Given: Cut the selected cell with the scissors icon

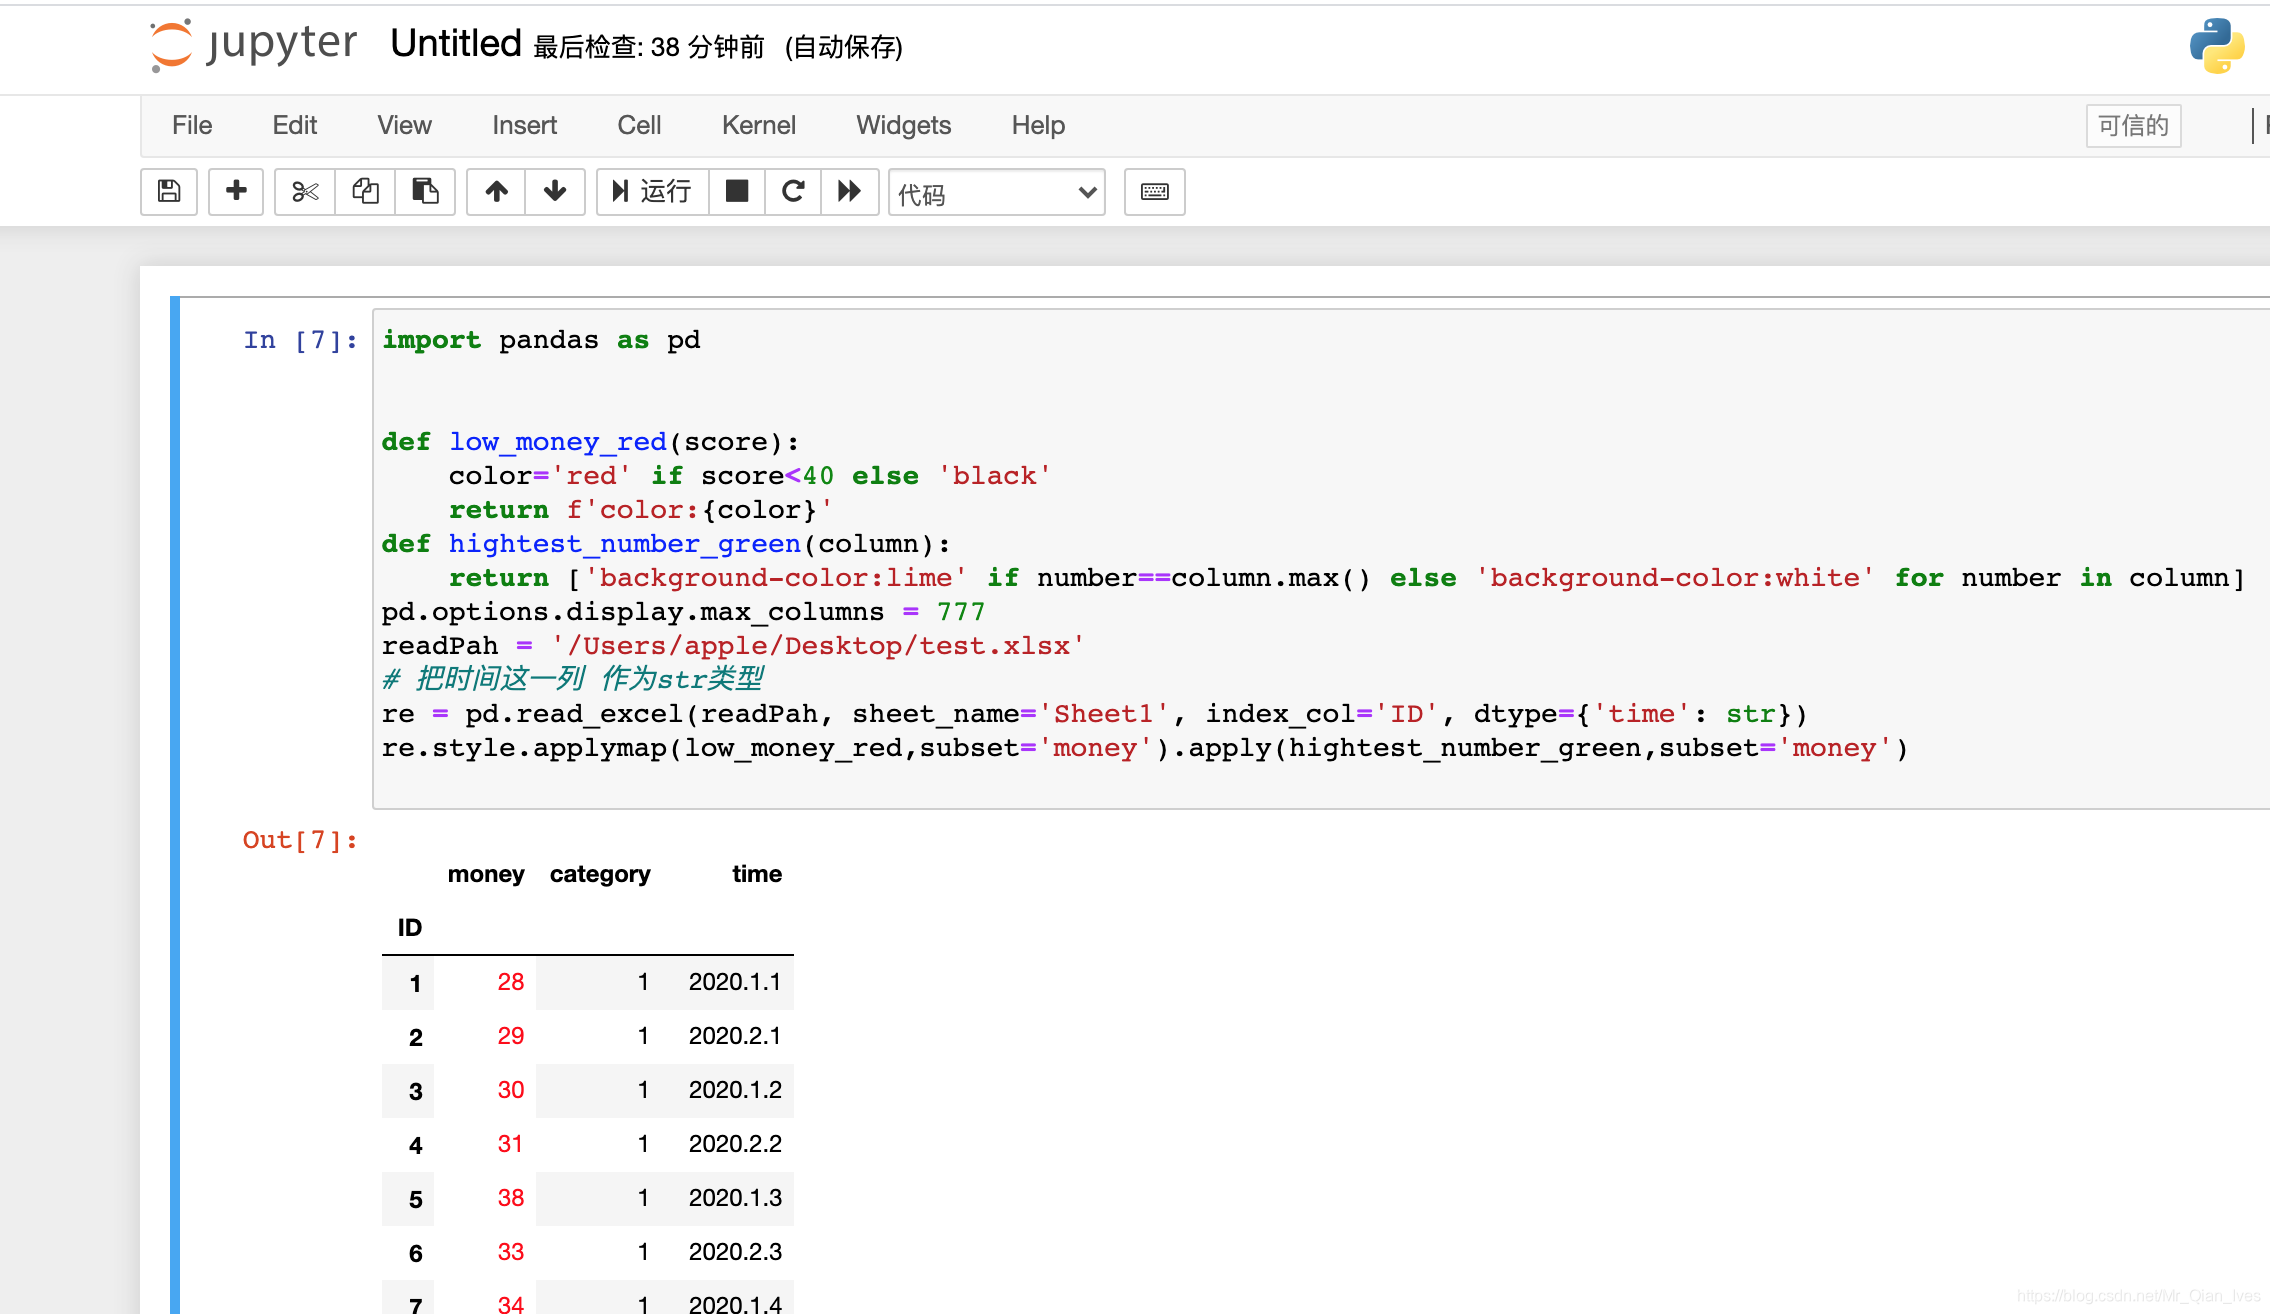Looking at the screenshot, I should click(x=305, y=191).
